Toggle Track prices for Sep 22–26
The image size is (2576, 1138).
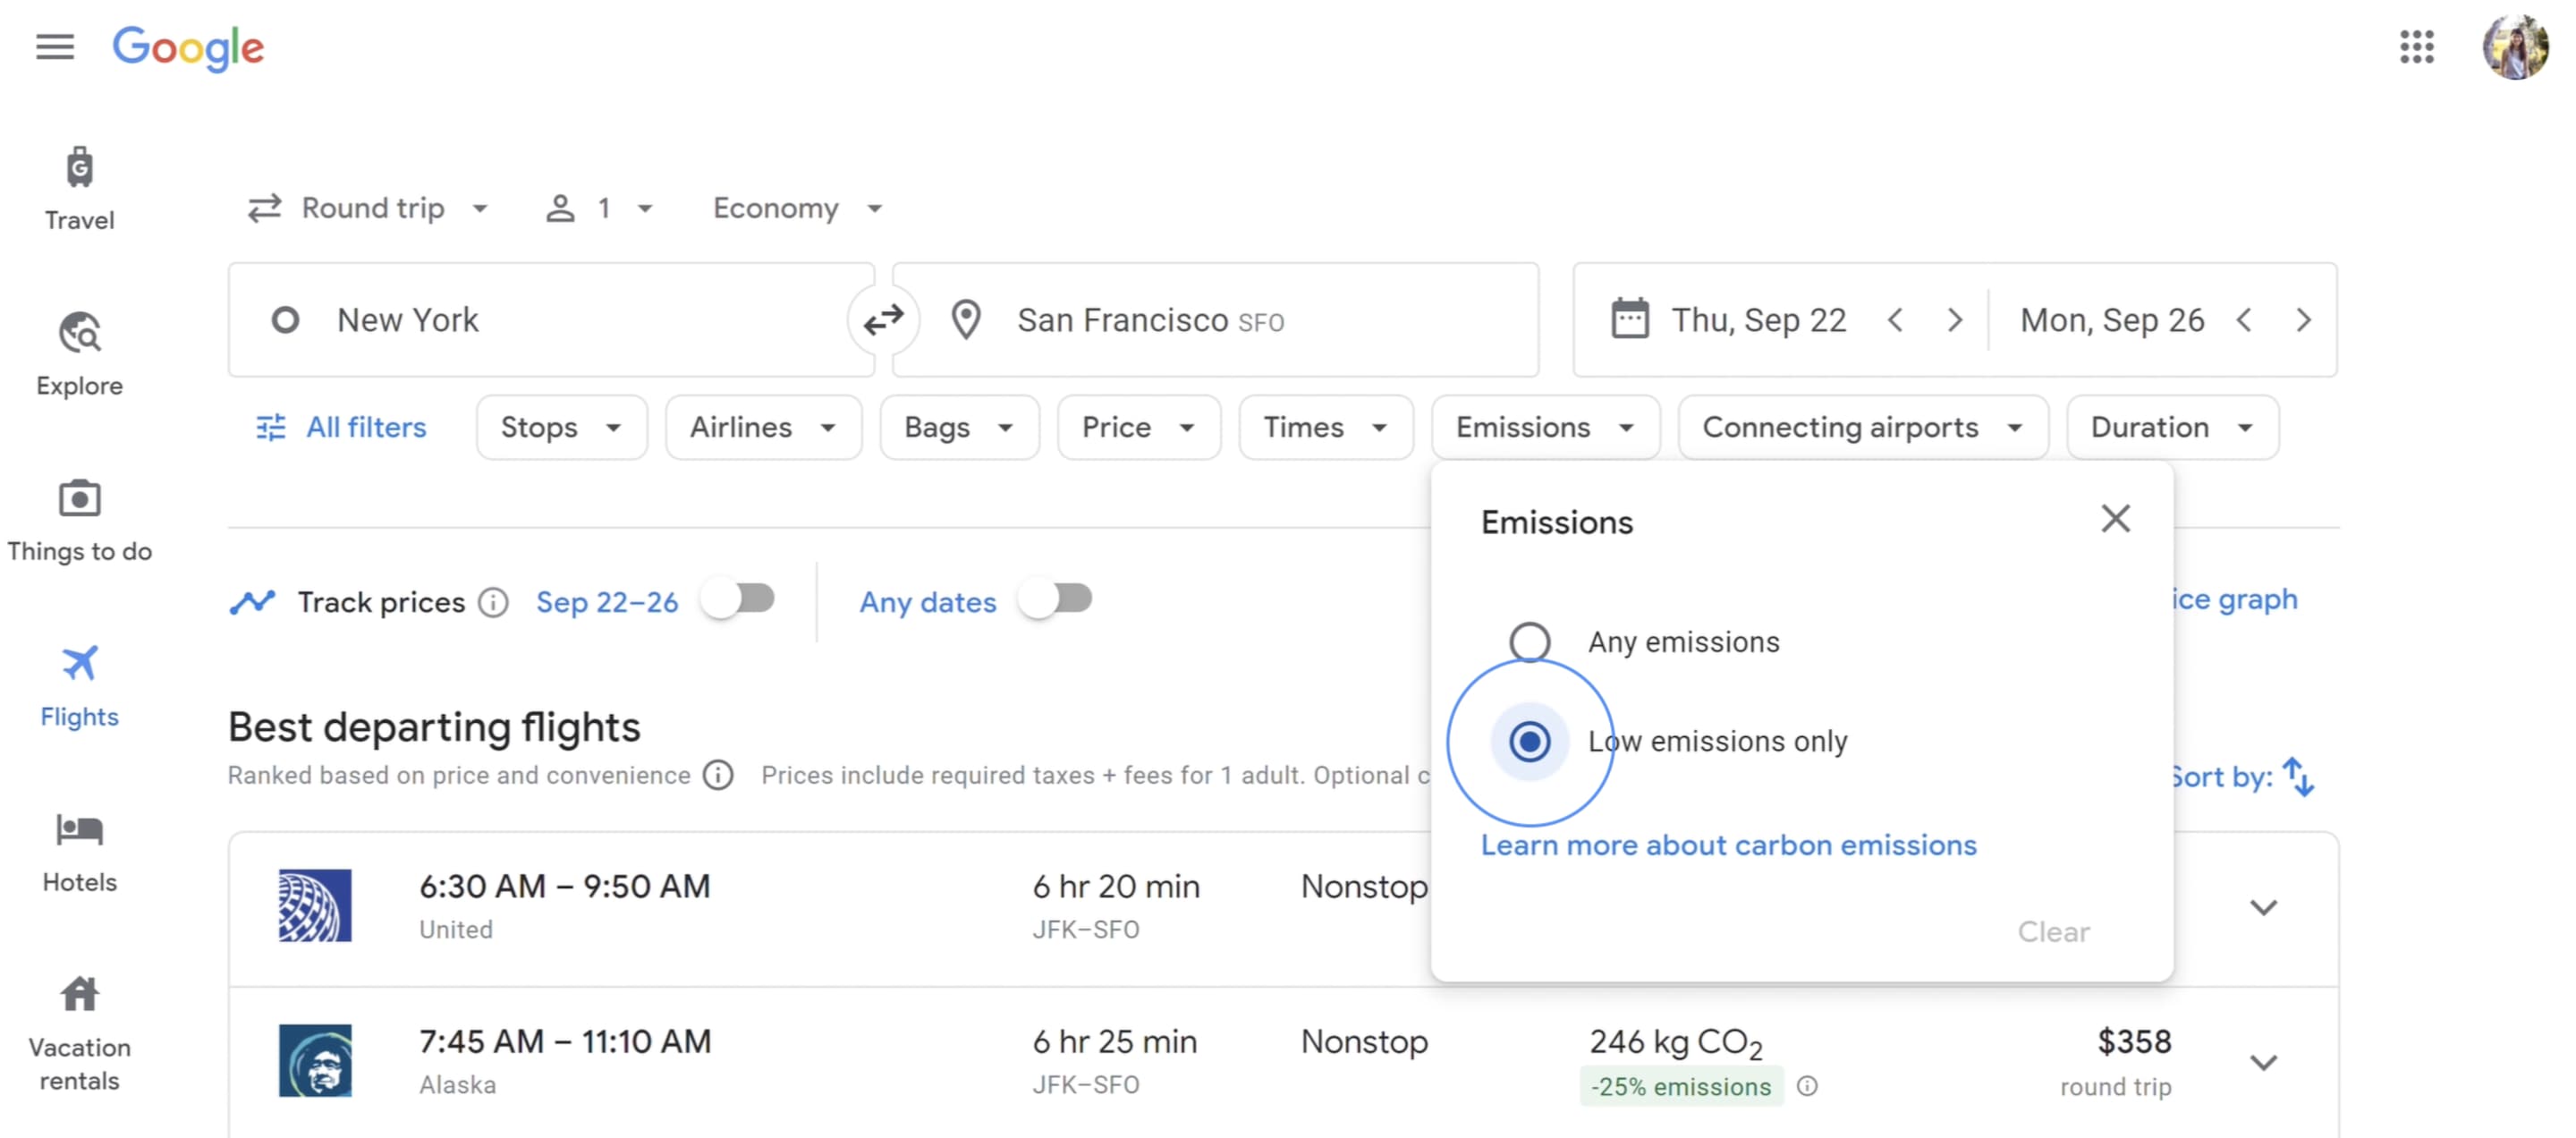(x=738, y=600)
